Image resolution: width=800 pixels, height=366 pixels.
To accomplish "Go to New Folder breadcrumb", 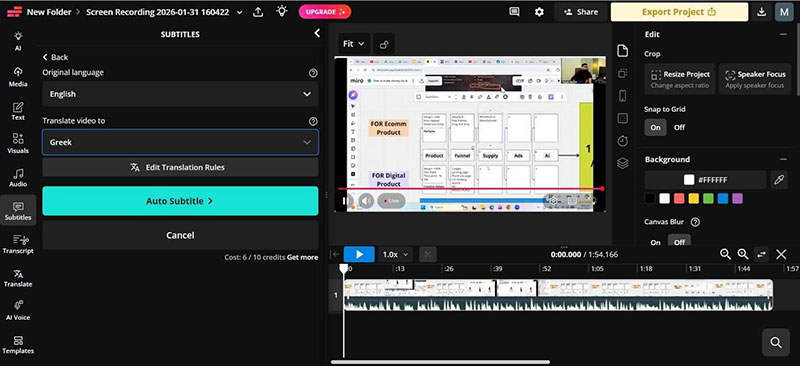I will click(x=49, y=12).
